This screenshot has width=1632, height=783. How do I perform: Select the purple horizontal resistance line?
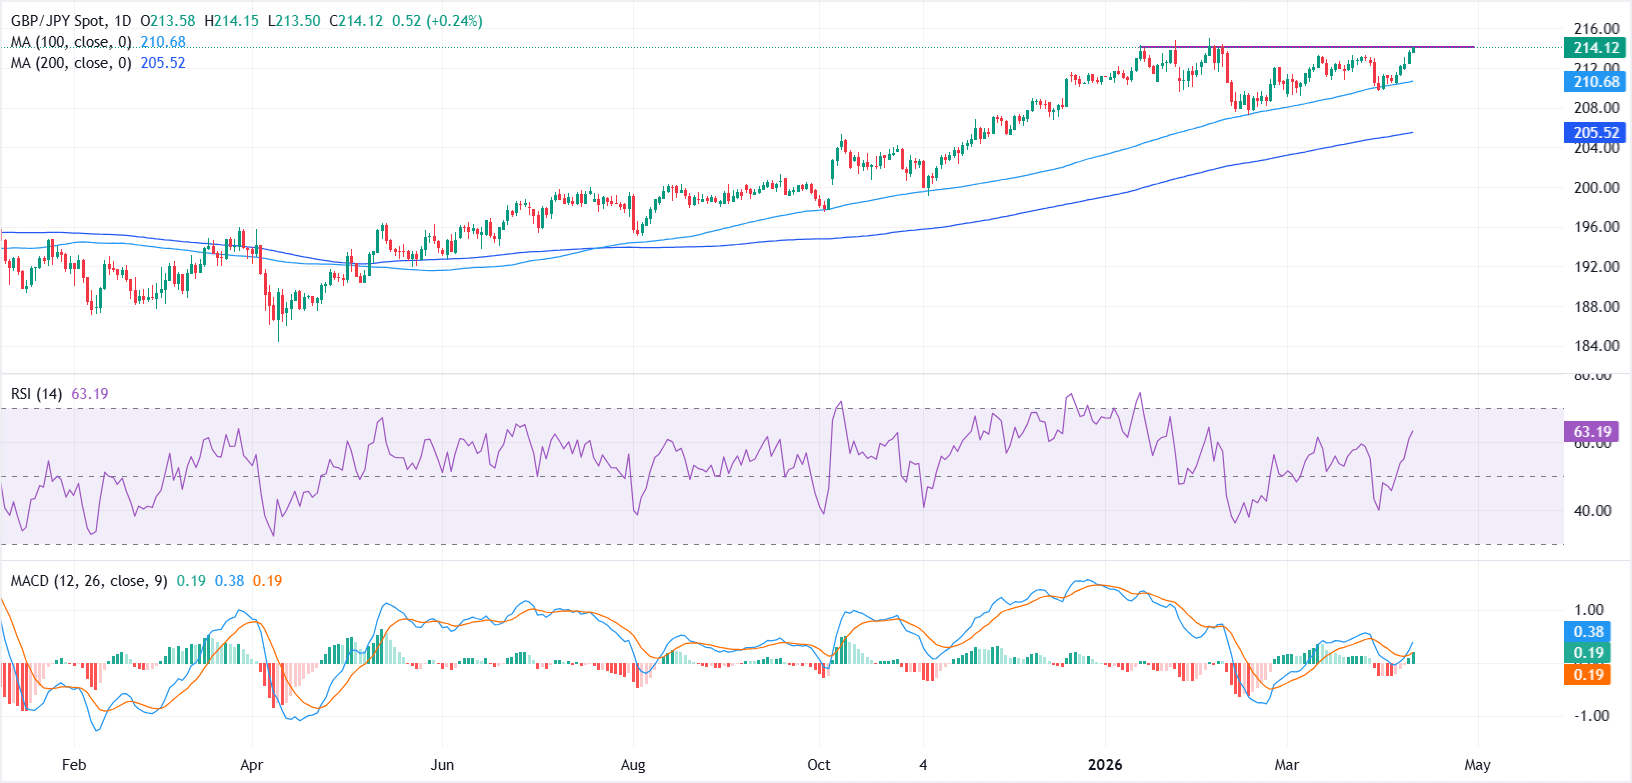pyautogui.click(x=1300, y=47)
